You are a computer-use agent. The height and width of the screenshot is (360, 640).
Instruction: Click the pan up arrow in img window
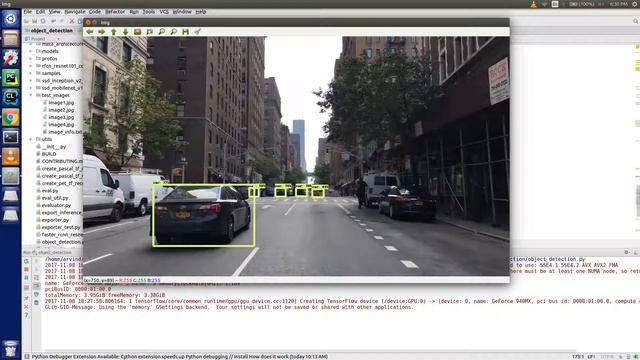[x=113, y=31]
